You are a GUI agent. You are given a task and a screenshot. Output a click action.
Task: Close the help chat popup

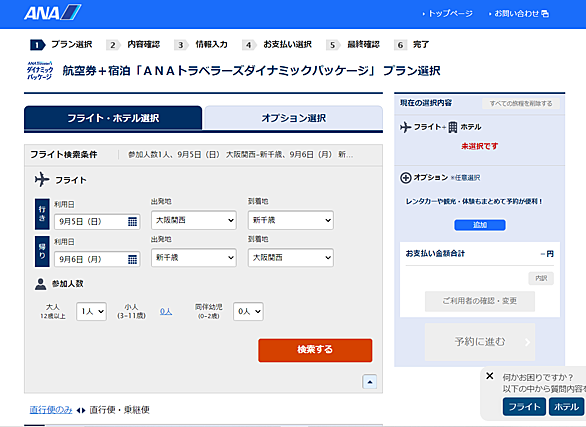(490, 376)
